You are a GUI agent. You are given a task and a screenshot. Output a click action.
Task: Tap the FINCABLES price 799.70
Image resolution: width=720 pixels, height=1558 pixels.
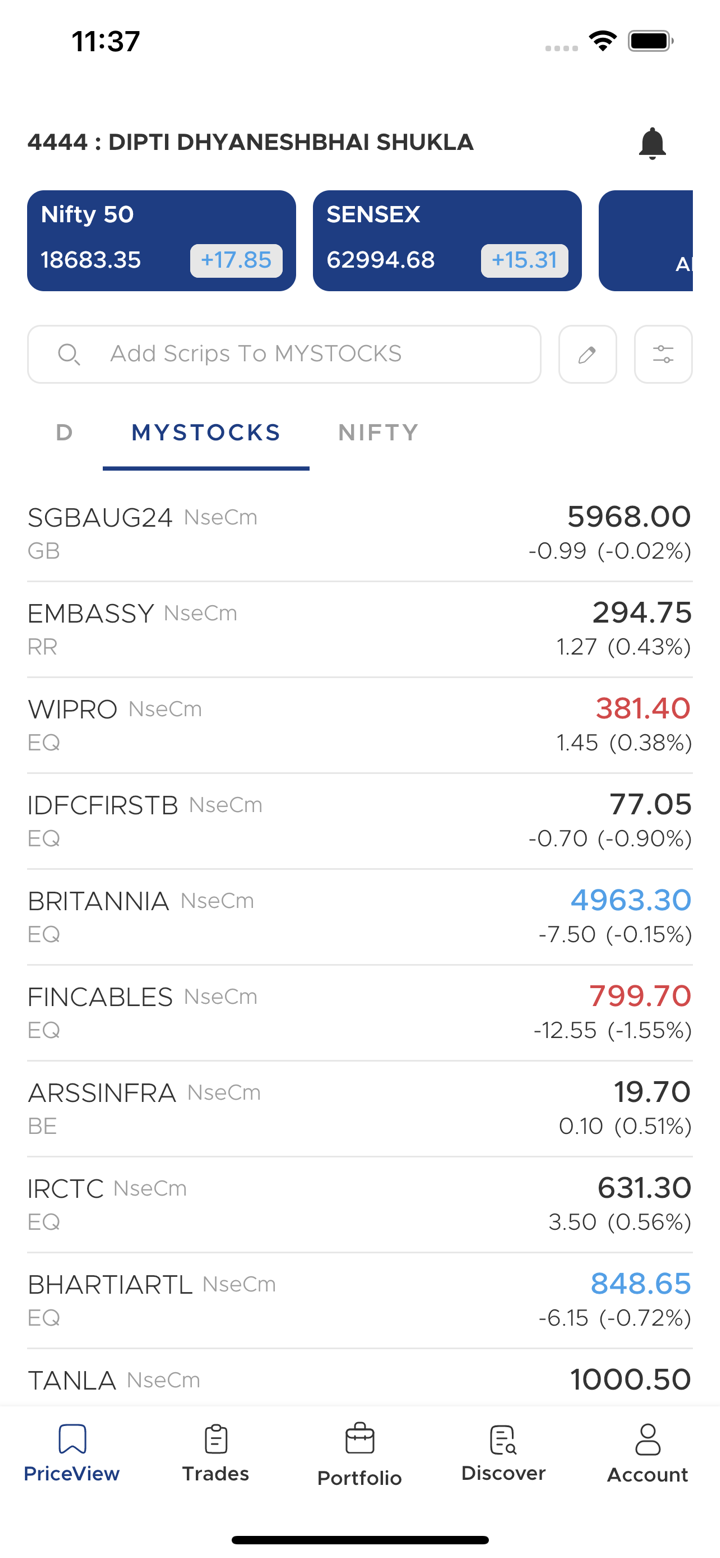pos(640,996)
